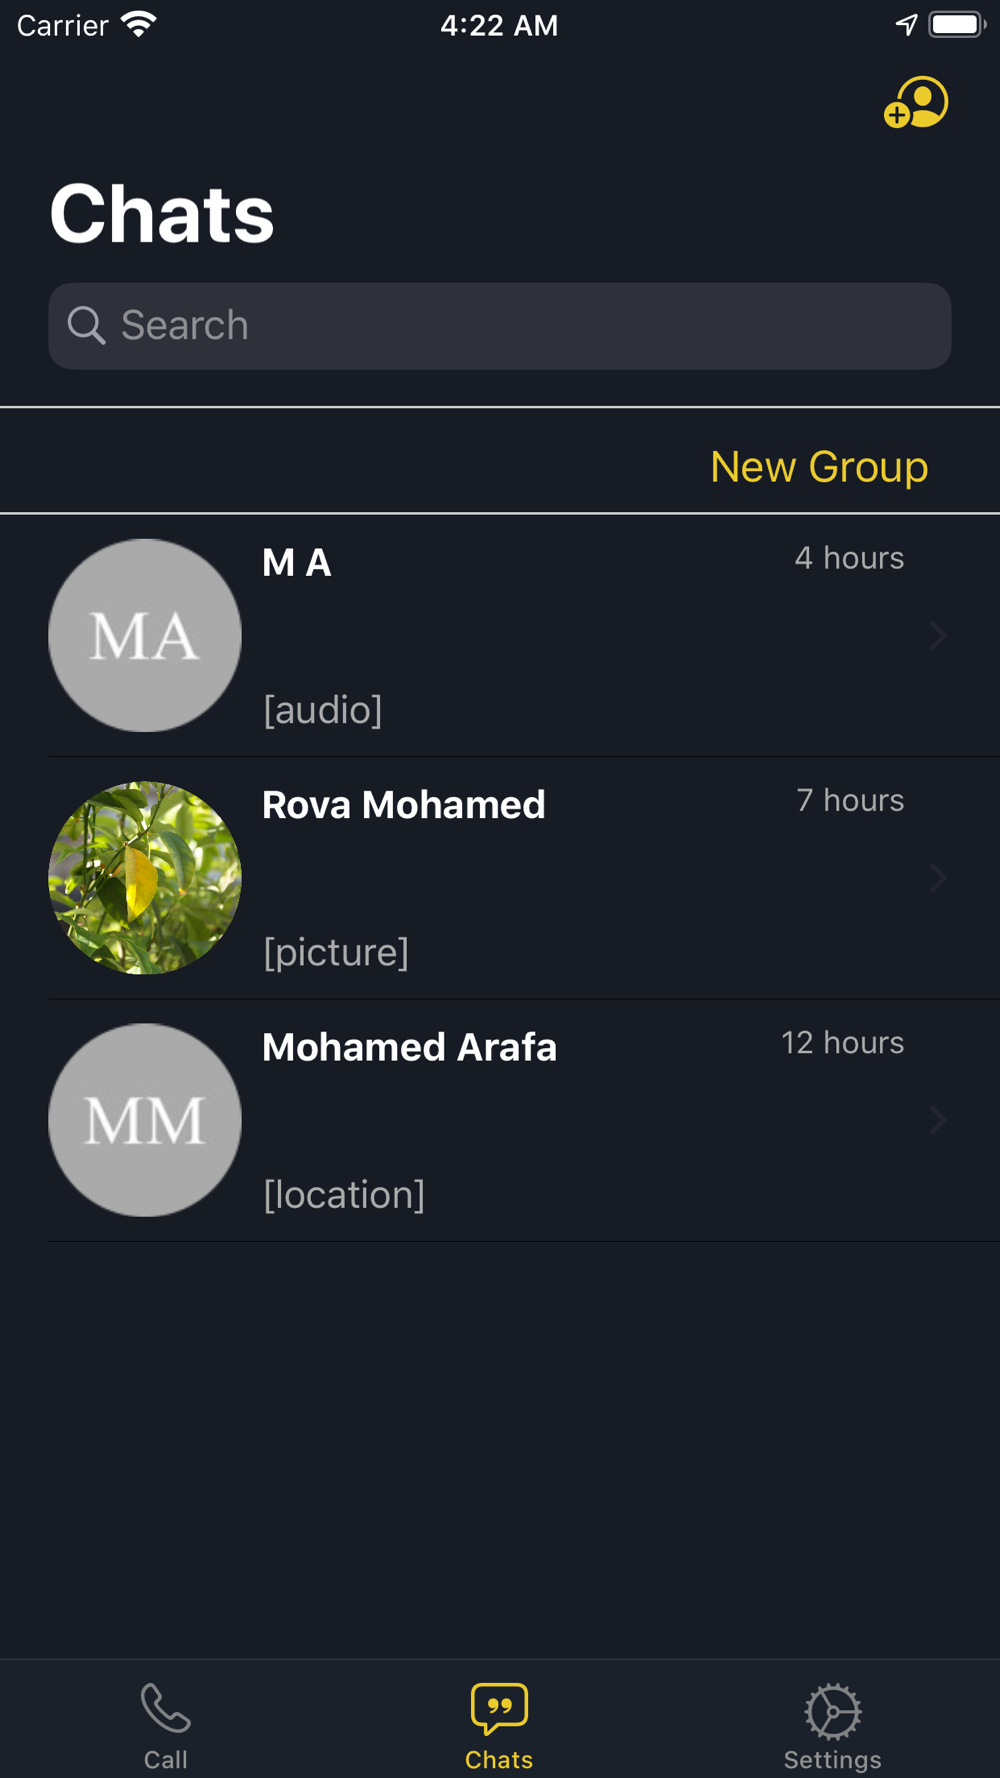The height and width of the screenshot is (1778, 1000).
Task: Tap the battery indicator icon
Action: (x=957, y=24)
